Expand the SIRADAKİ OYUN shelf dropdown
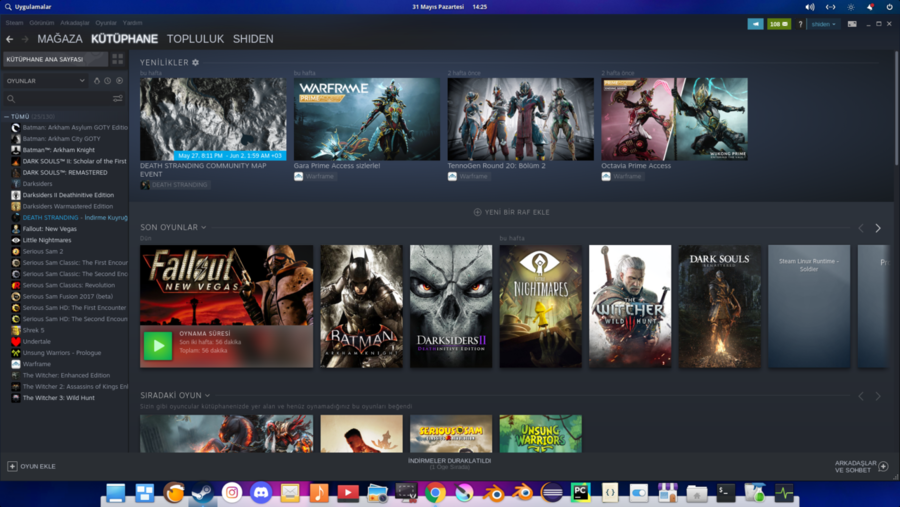The image size is (900, 507). [x=207, y=396]
